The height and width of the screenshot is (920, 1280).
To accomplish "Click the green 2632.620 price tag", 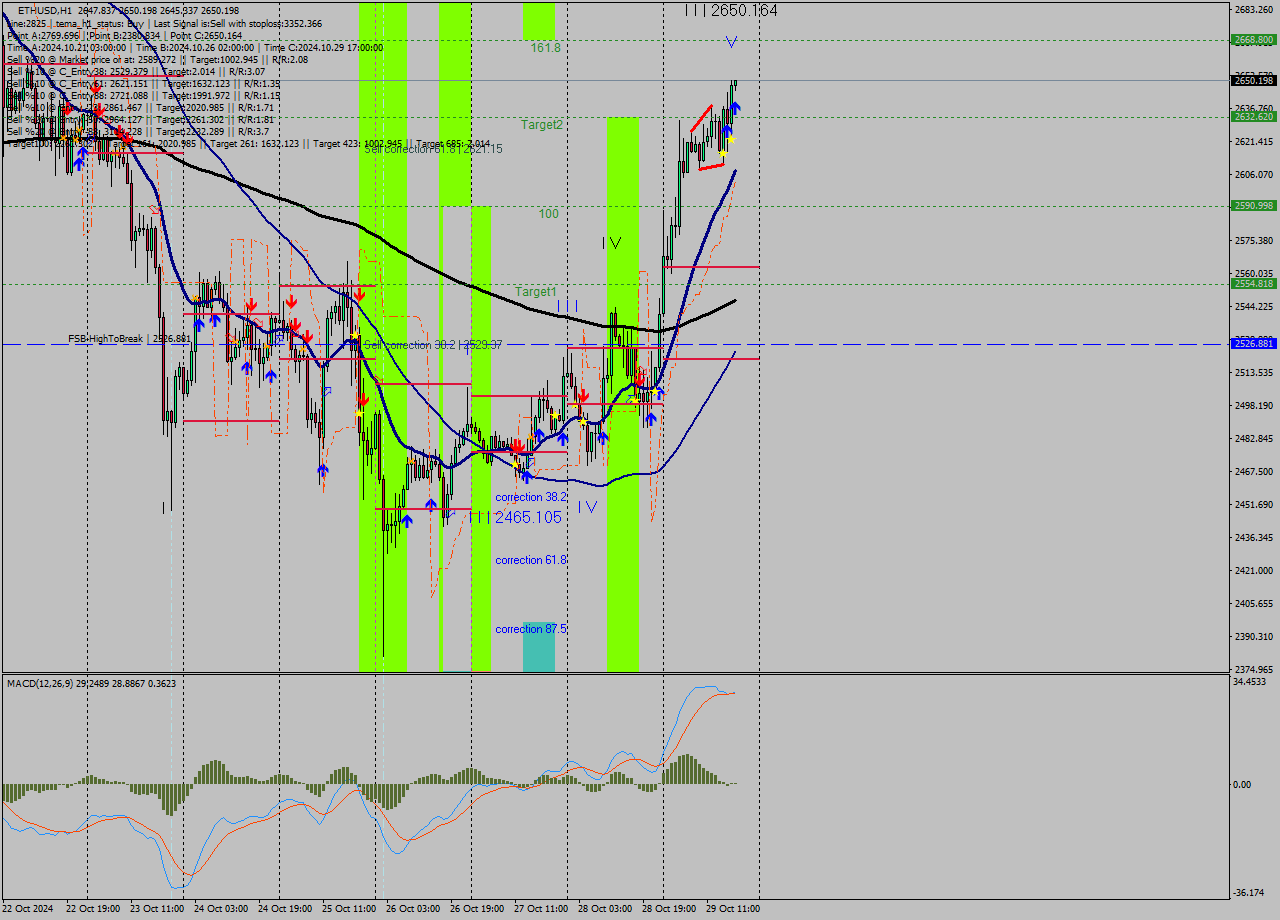I will (x=1253, y=117).
